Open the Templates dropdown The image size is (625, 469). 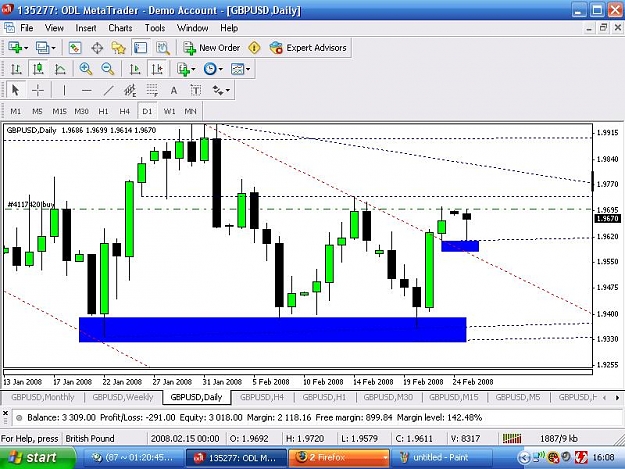(x=240, y=69)
